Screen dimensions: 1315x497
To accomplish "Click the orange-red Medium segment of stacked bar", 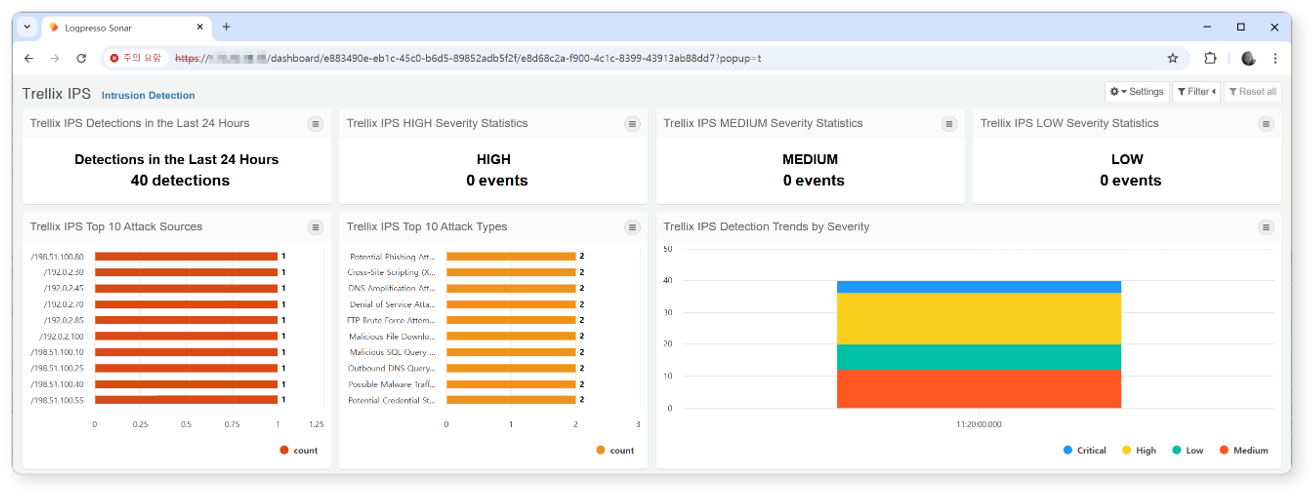I will click(x=979, y=389).
